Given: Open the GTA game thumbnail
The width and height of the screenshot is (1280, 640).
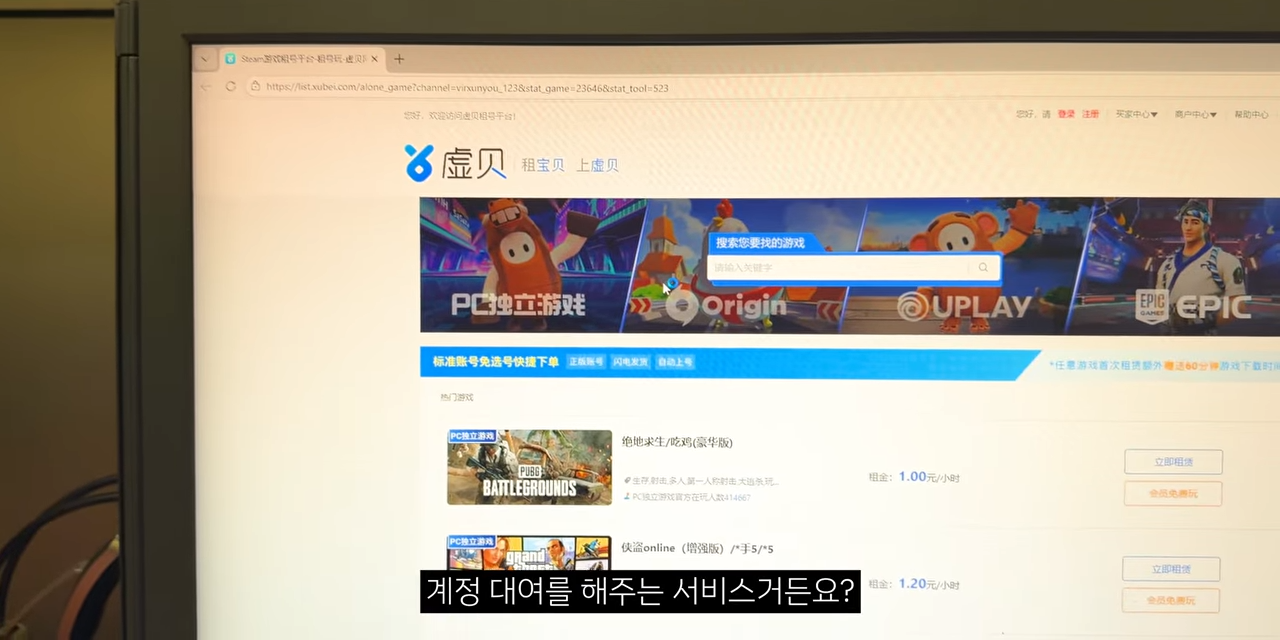Looking at the screenshot, I should pos(529,554).
